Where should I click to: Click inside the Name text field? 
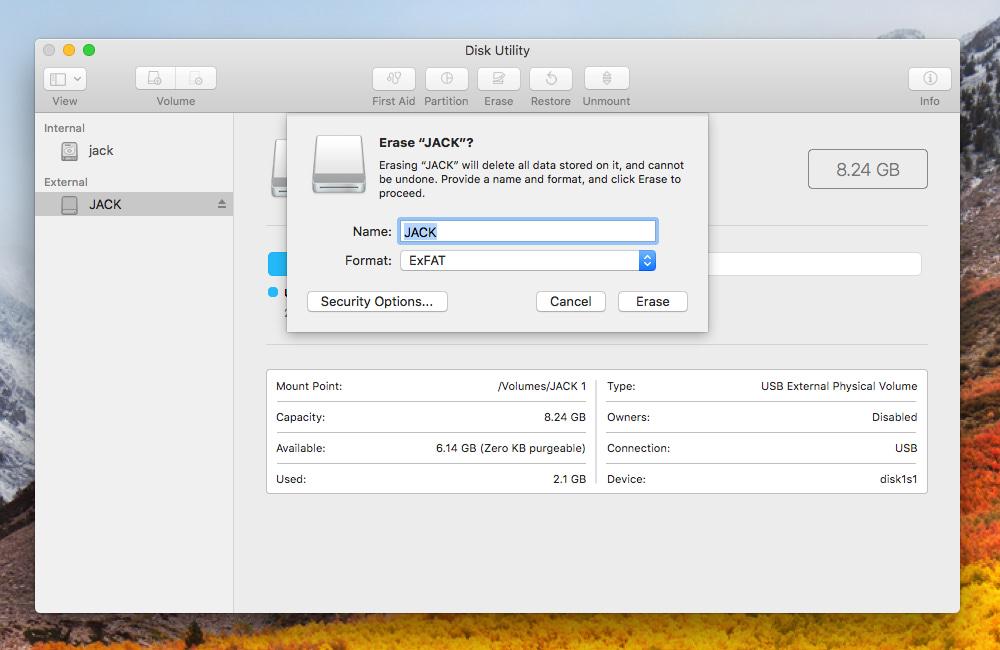pos(527,231)
